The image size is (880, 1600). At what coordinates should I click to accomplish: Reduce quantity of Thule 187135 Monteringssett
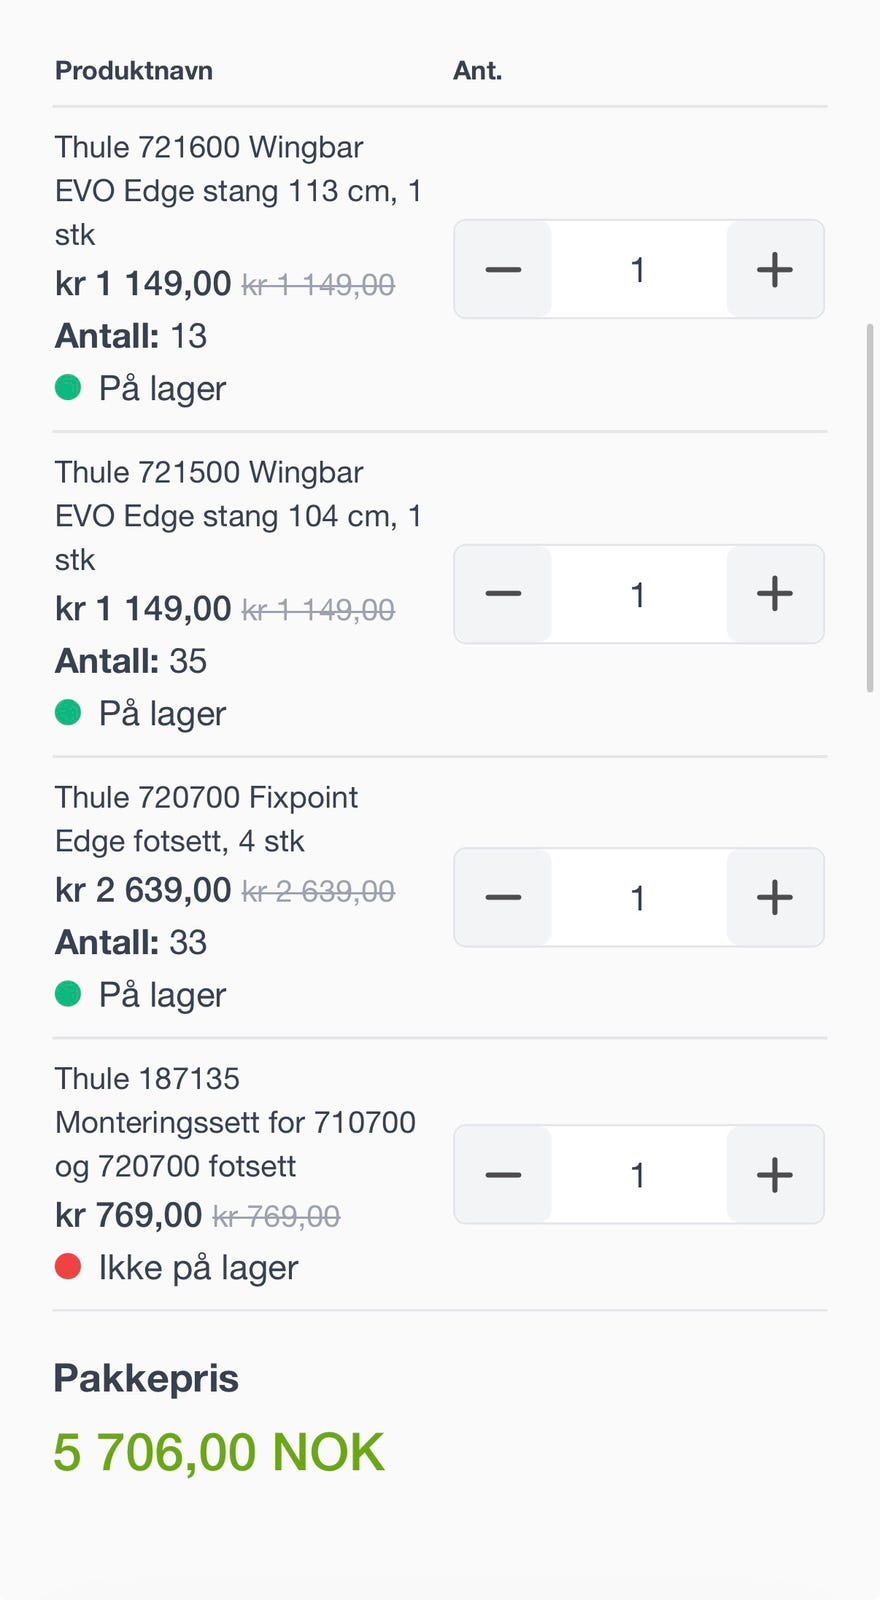click(503, 1175)
